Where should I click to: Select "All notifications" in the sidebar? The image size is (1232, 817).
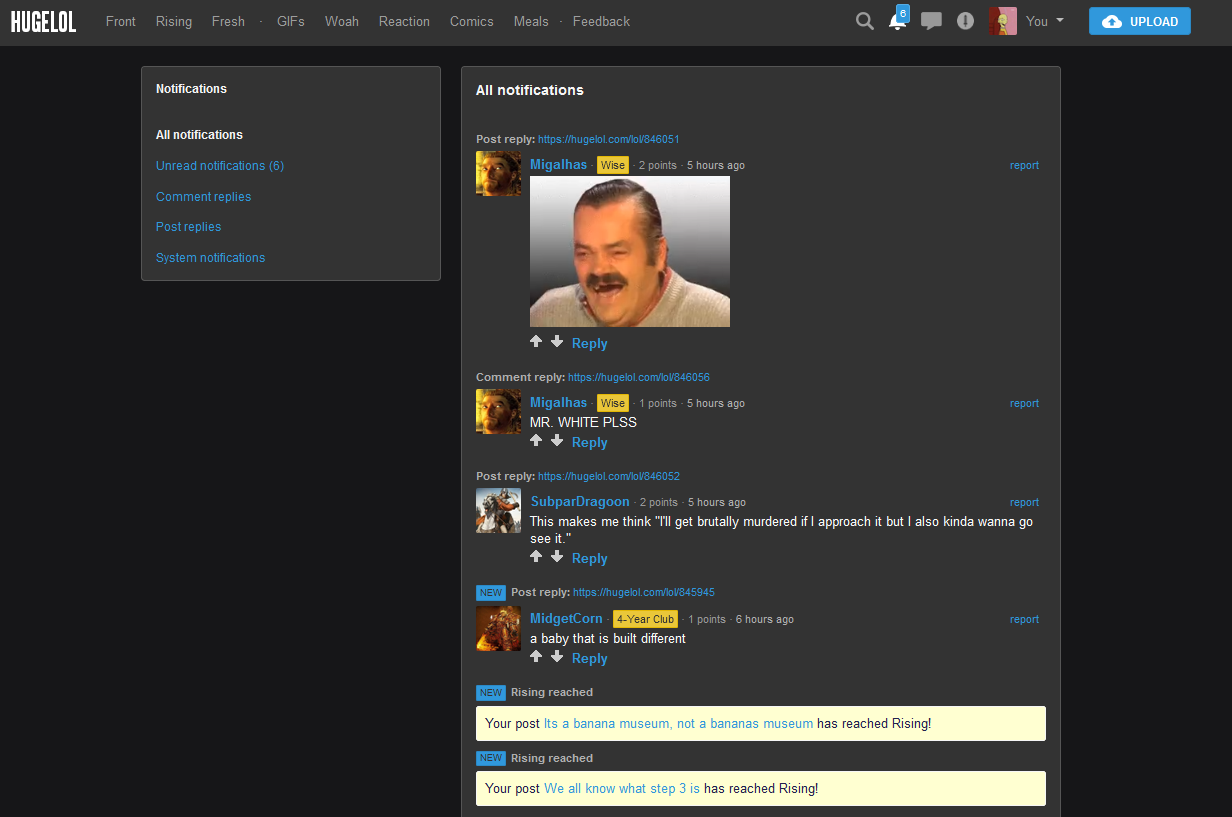pyautogui.click(x=199, y=135)
